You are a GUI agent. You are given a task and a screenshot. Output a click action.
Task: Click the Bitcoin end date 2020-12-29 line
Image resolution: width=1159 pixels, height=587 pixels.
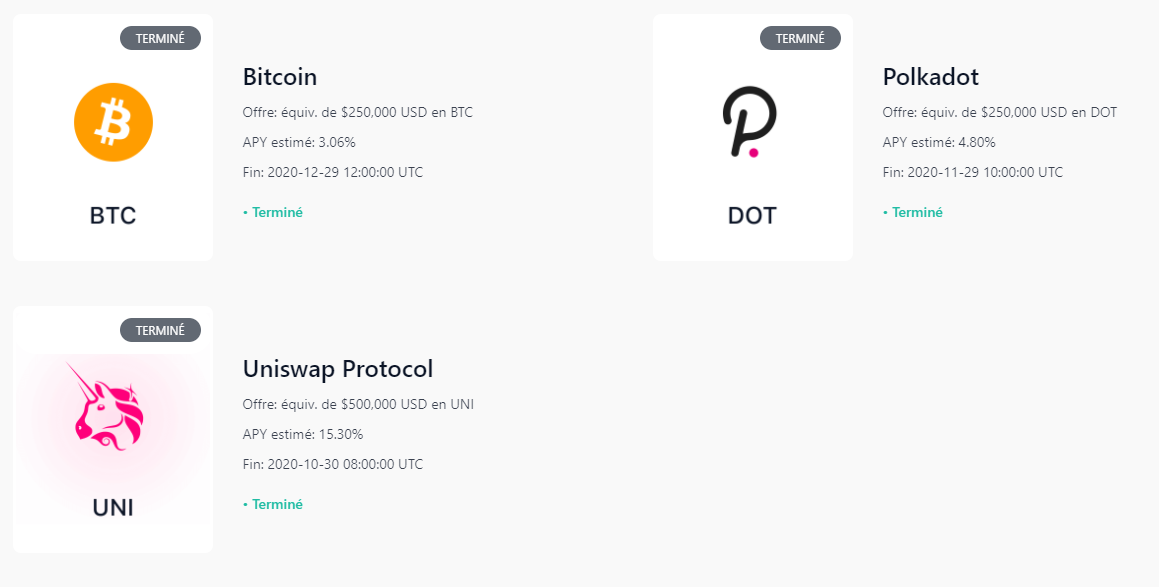[x=333, y=172]
